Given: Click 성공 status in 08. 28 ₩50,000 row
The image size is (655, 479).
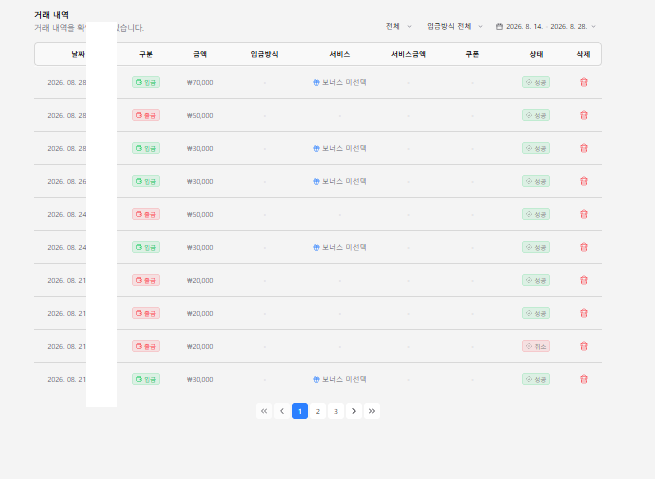Looking at the screenshot, I should (x=536, y=115).
